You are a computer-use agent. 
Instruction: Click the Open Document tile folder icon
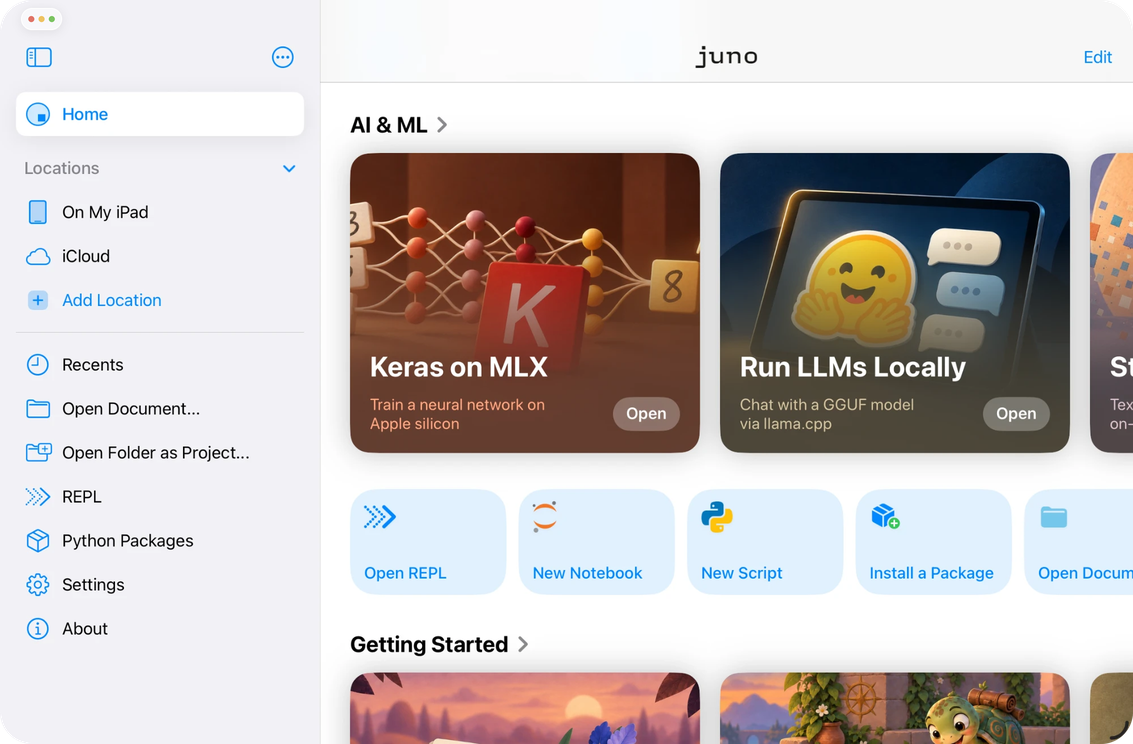point(1054,516)
